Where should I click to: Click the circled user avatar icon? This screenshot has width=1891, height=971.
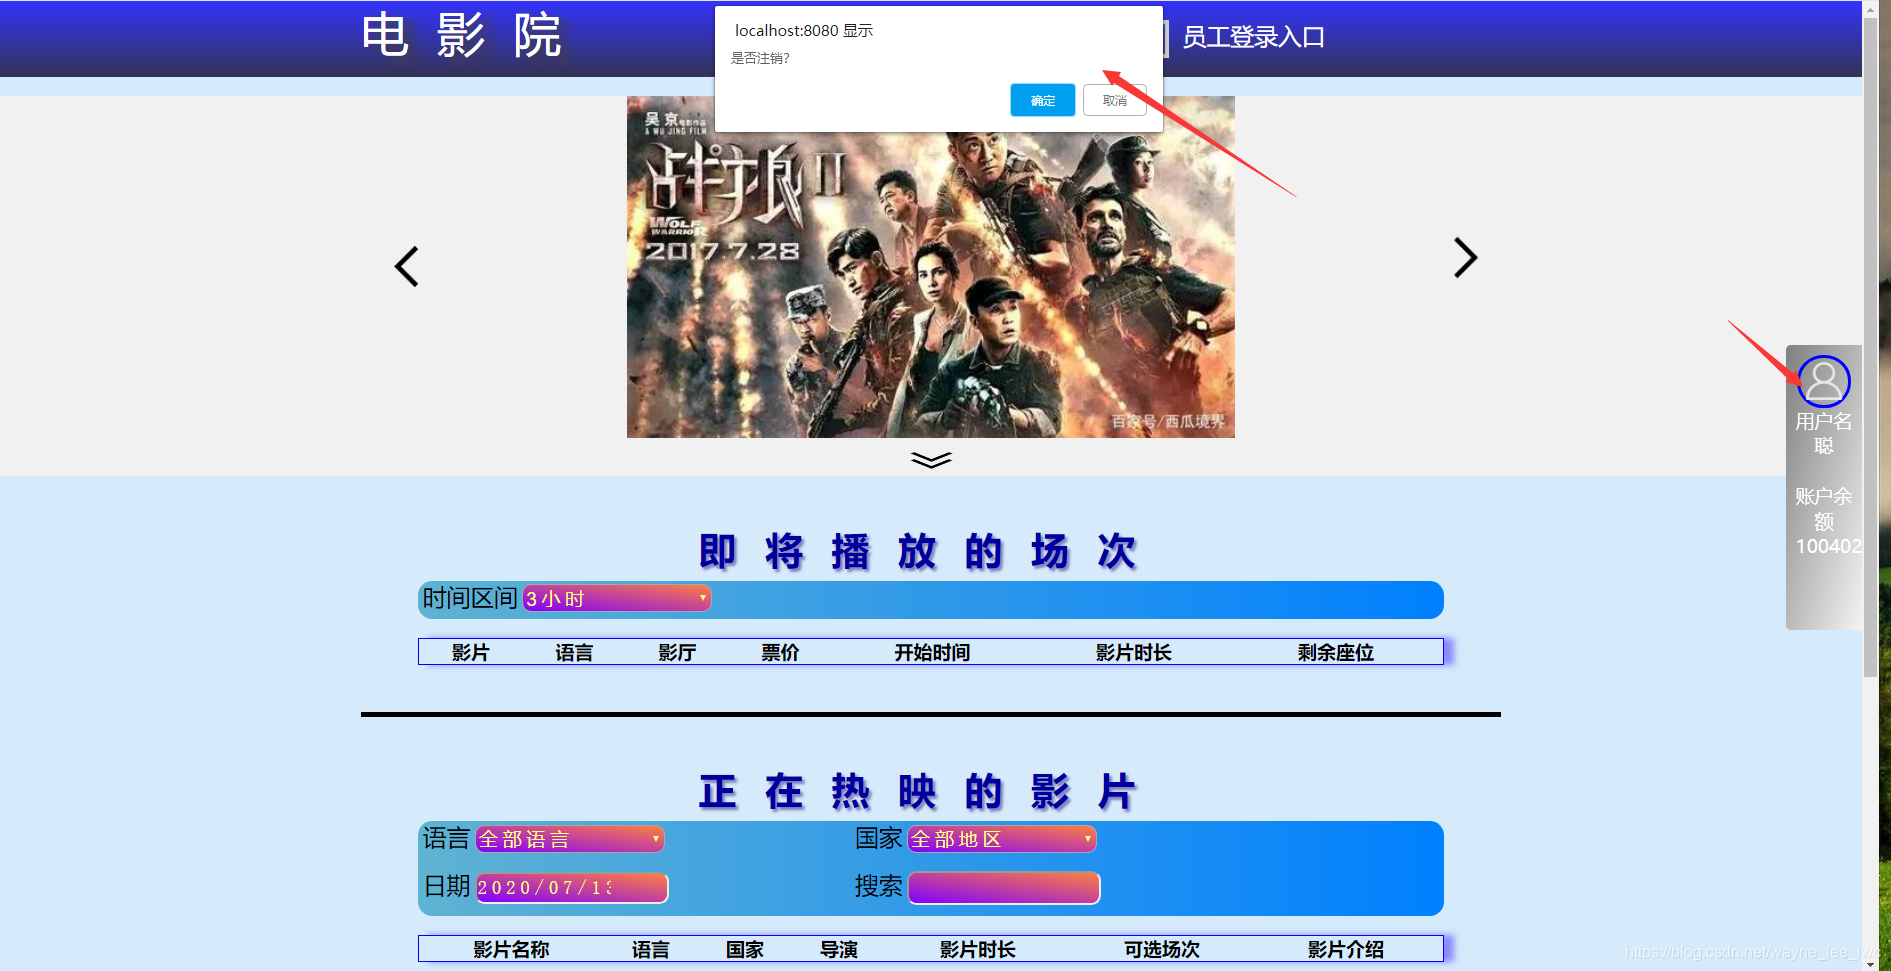click(x=1824, y=381)
